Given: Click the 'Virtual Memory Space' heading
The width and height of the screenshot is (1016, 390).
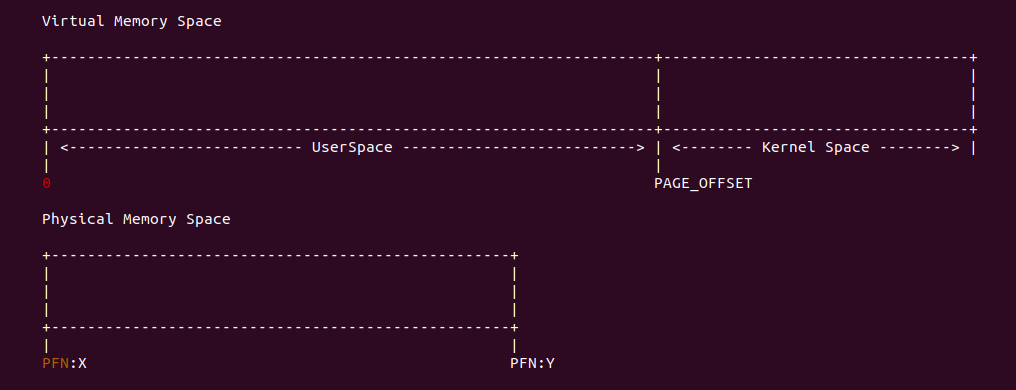Looking at the screenshot, I should click(x=132, y=21).
